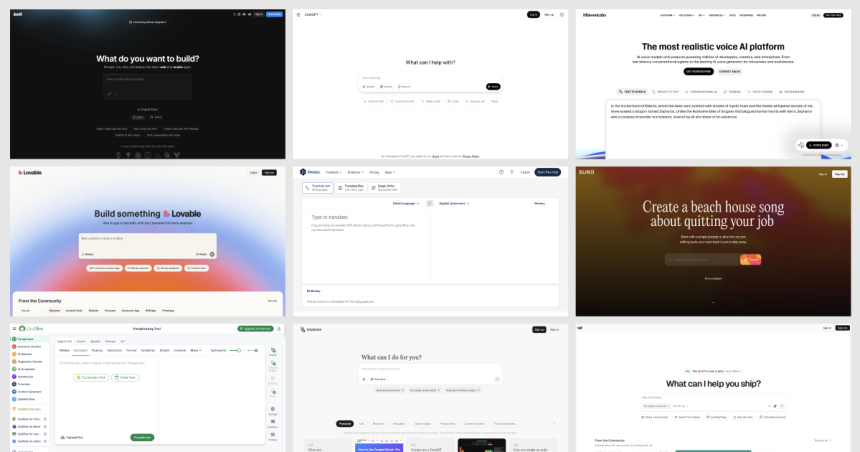Open Grammar Checker in QuillBot sidebar

[x=27, y=347]
